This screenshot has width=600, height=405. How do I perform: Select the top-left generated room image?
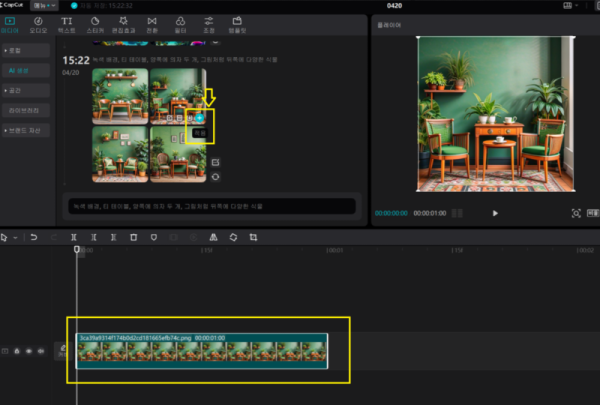[x=120, y=95]
